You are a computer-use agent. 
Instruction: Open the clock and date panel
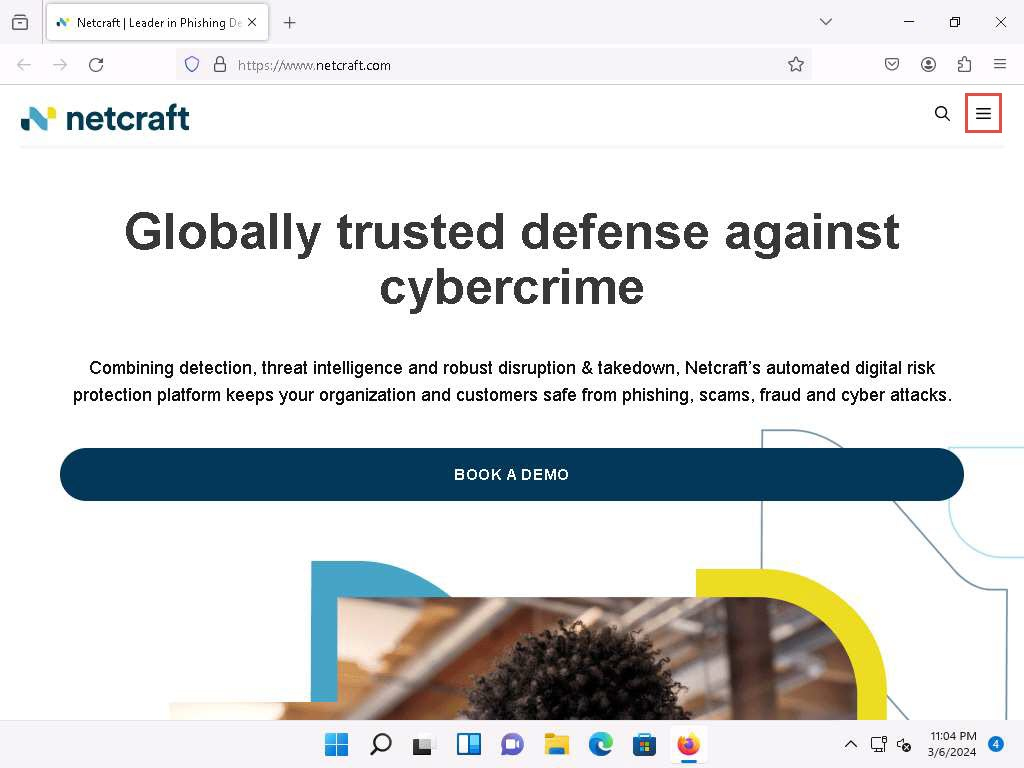pyautogui.click(x=952, y=744)
